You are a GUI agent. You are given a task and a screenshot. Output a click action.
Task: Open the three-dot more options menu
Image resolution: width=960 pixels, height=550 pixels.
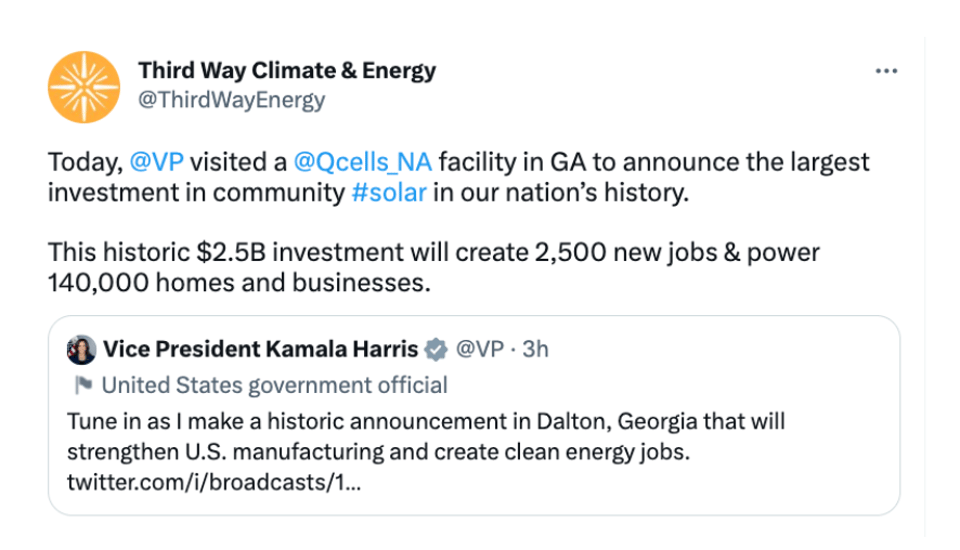point(886,72)
